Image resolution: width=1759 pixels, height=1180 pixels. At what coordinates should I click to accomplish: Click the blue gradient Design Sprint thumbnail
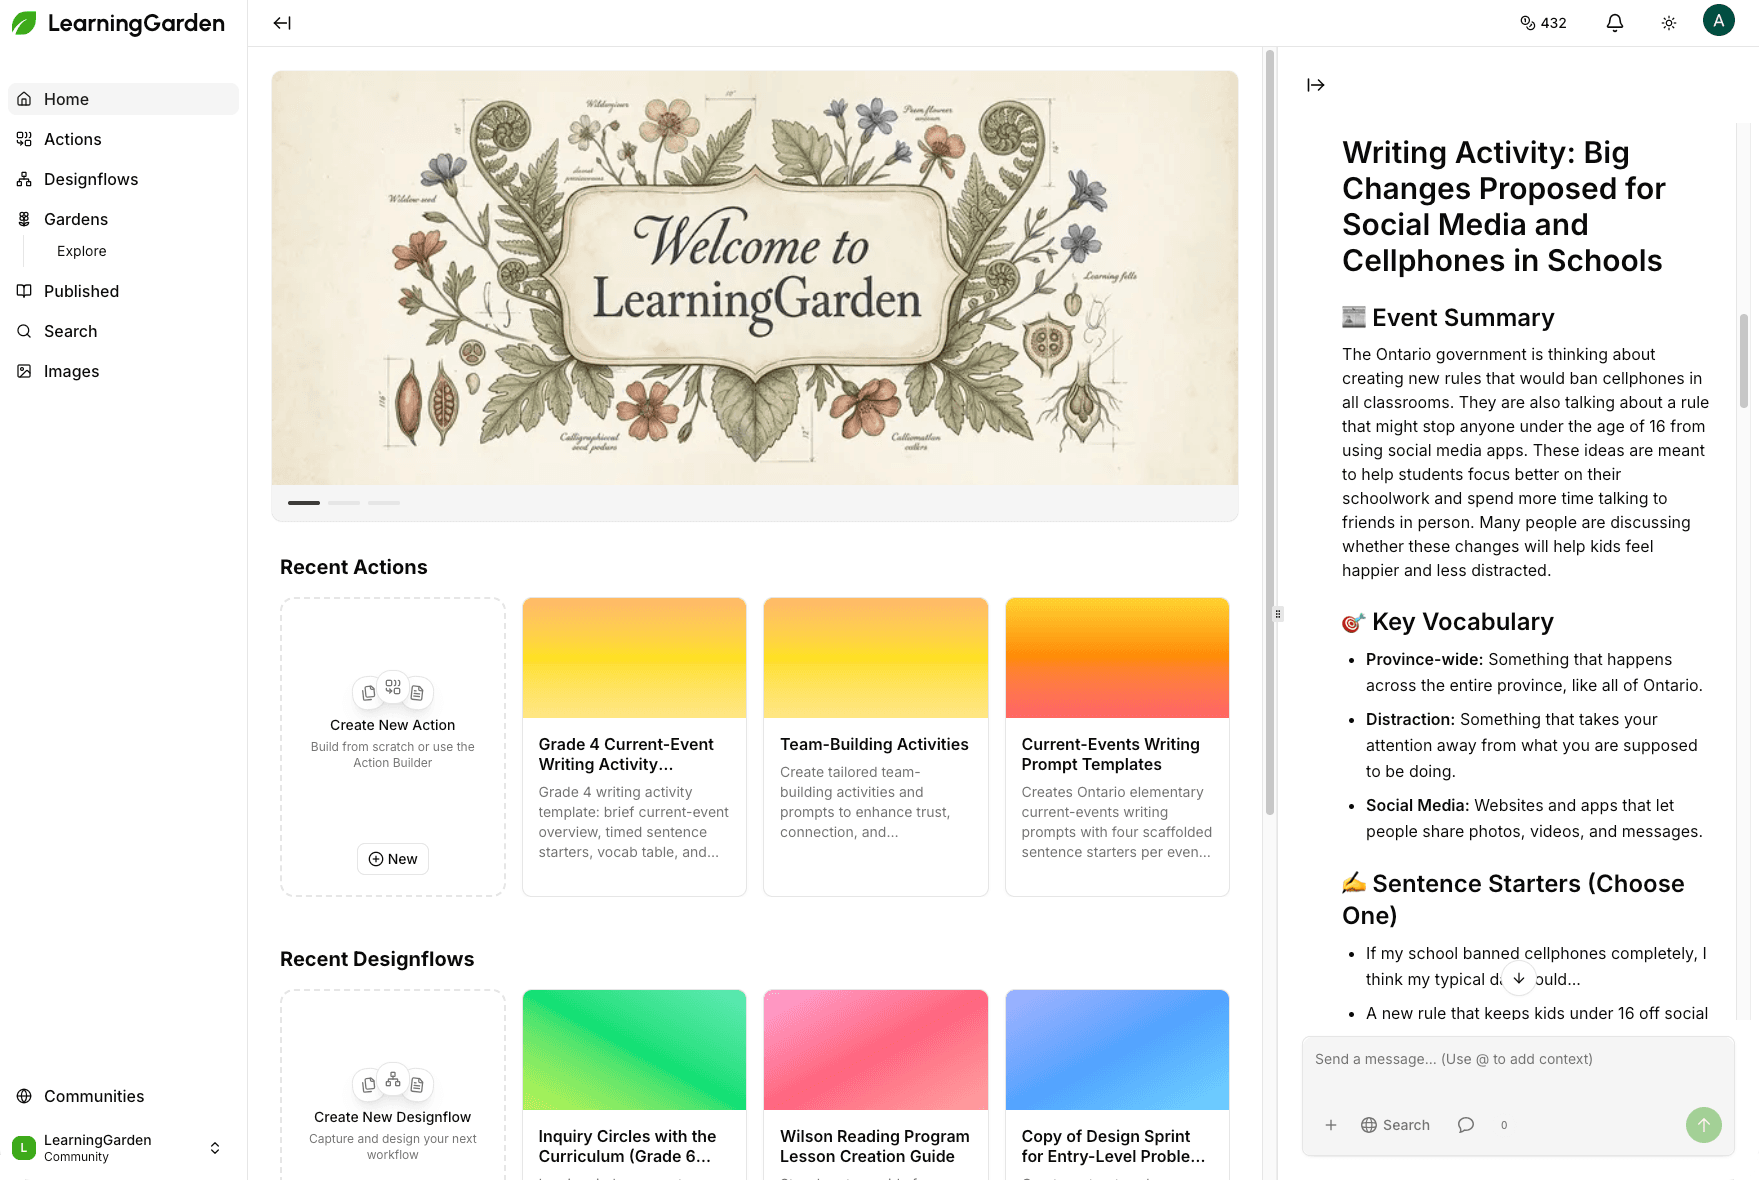click(x=1117, y=1050)
